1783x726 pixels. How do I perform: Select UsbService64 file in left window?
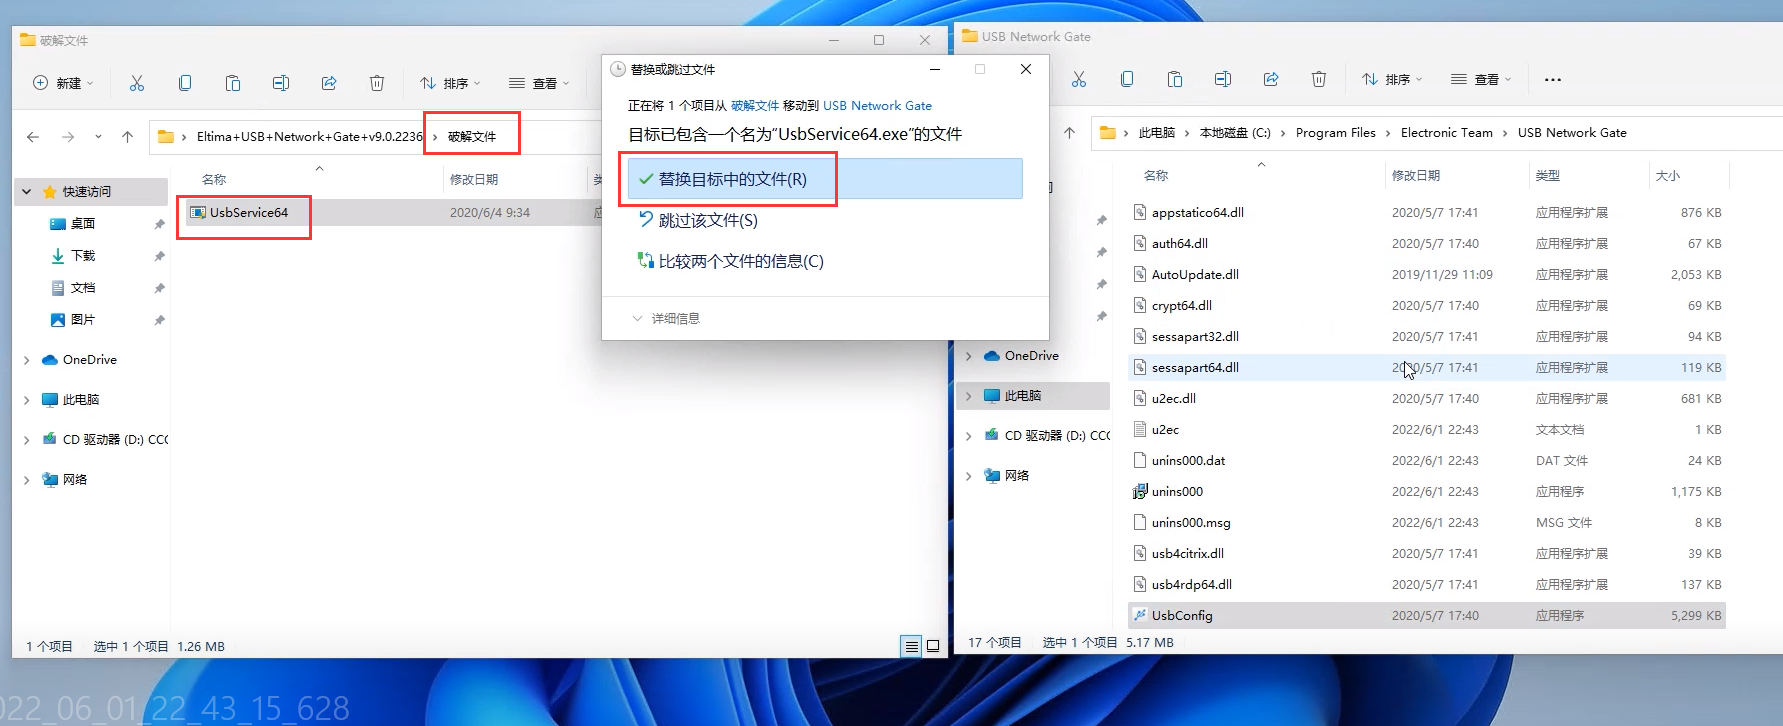pos(248,212)
